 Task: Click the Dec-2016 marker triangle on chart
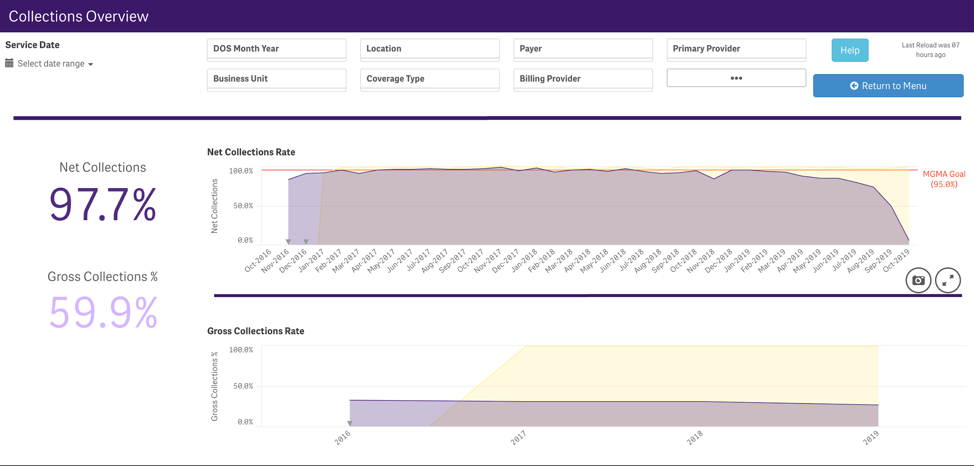[x=306, y=242]
